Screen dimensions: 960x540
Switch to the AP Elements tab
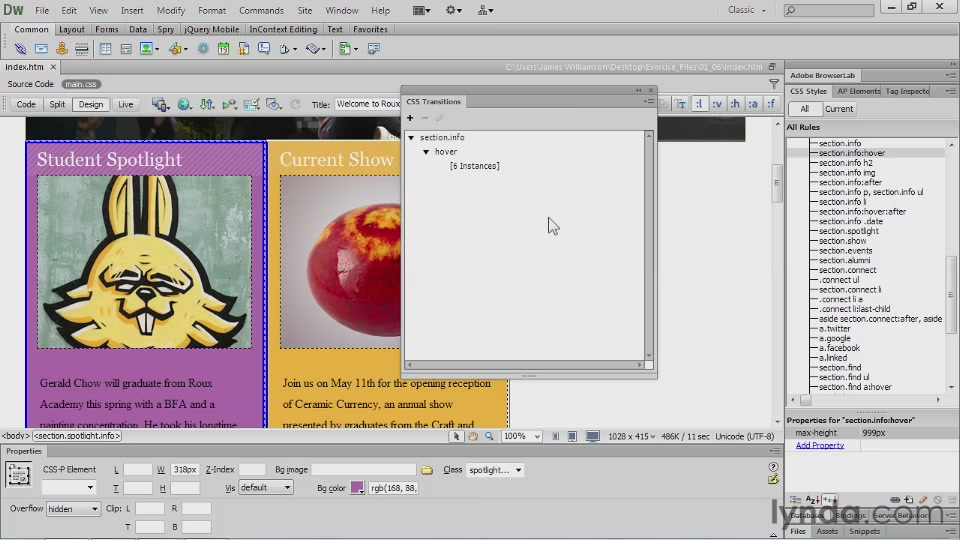point(858,91)
